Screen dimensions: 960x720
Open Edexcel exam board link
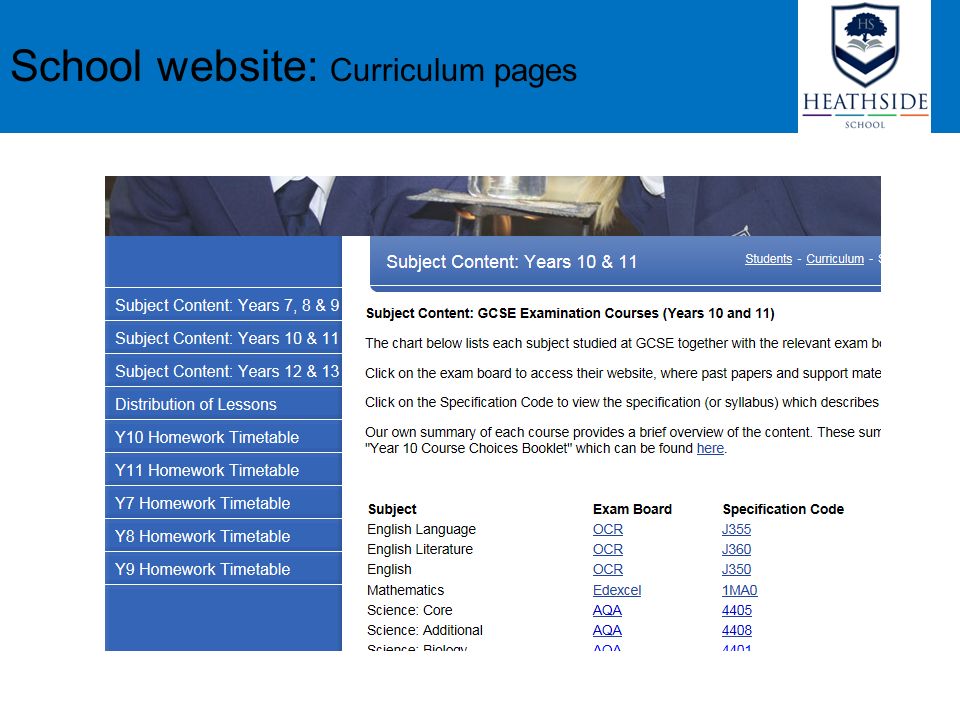click(617, 590)
